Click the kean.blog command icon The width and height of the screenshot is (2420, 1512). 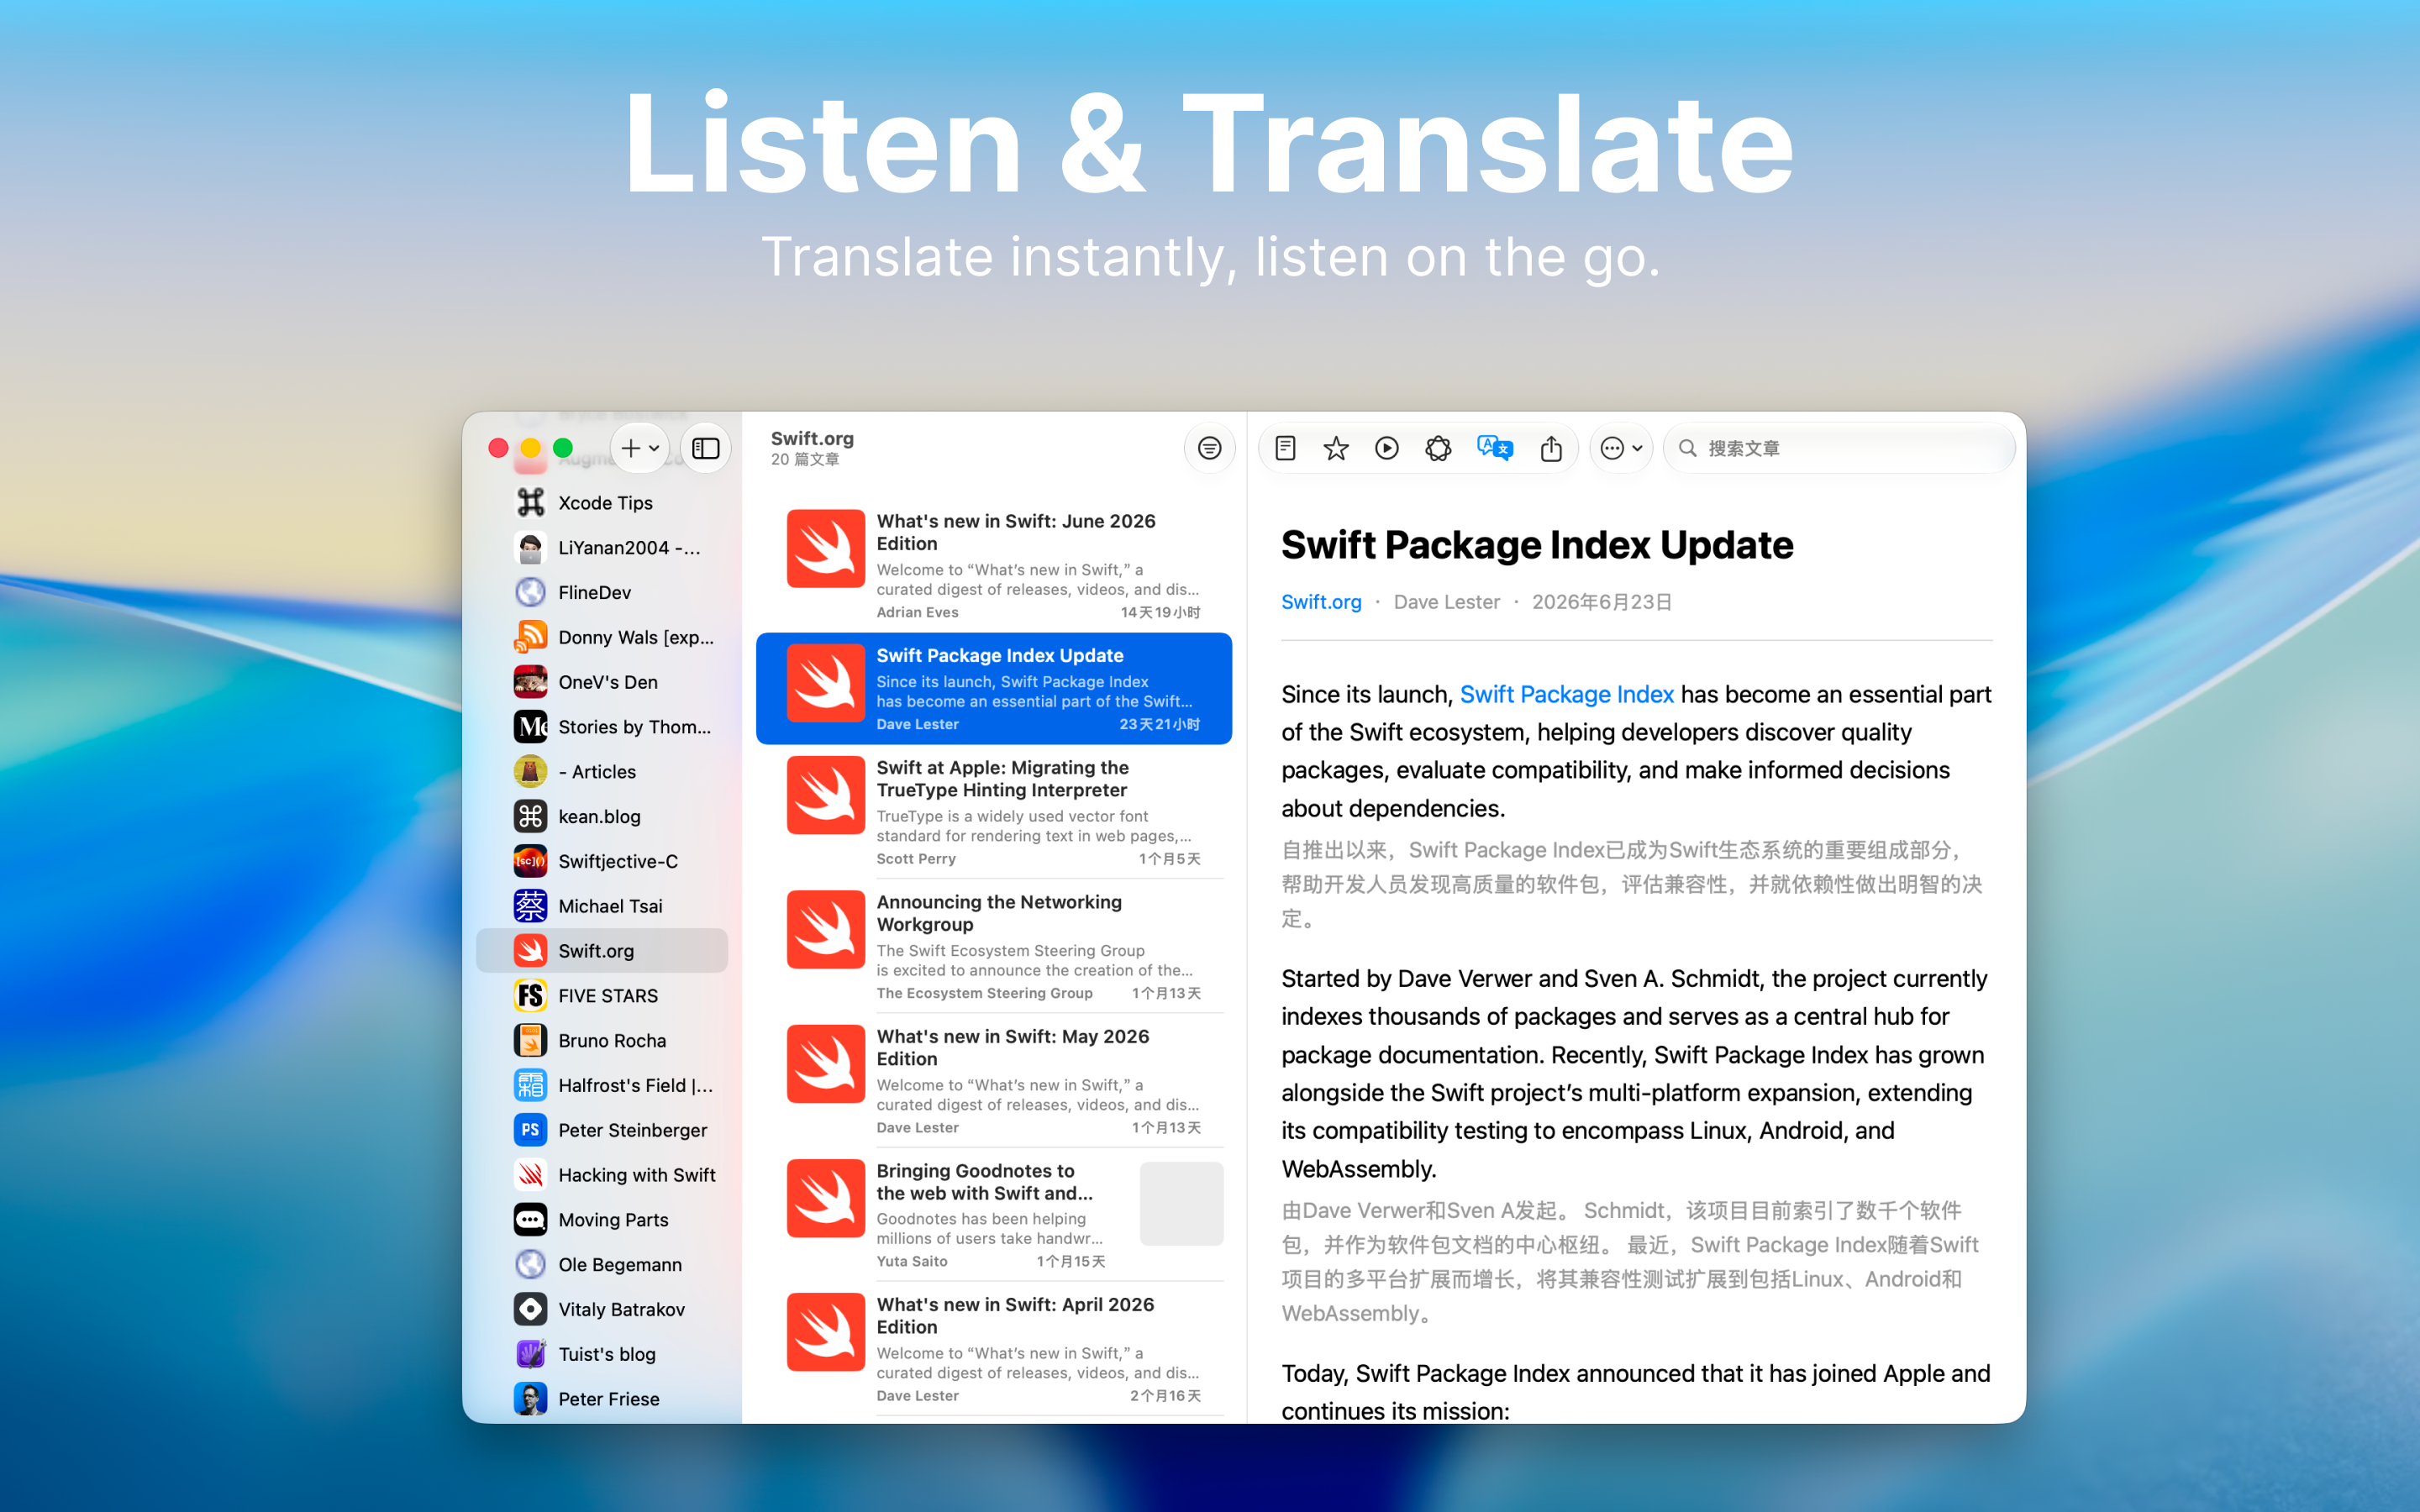point(530,816)
